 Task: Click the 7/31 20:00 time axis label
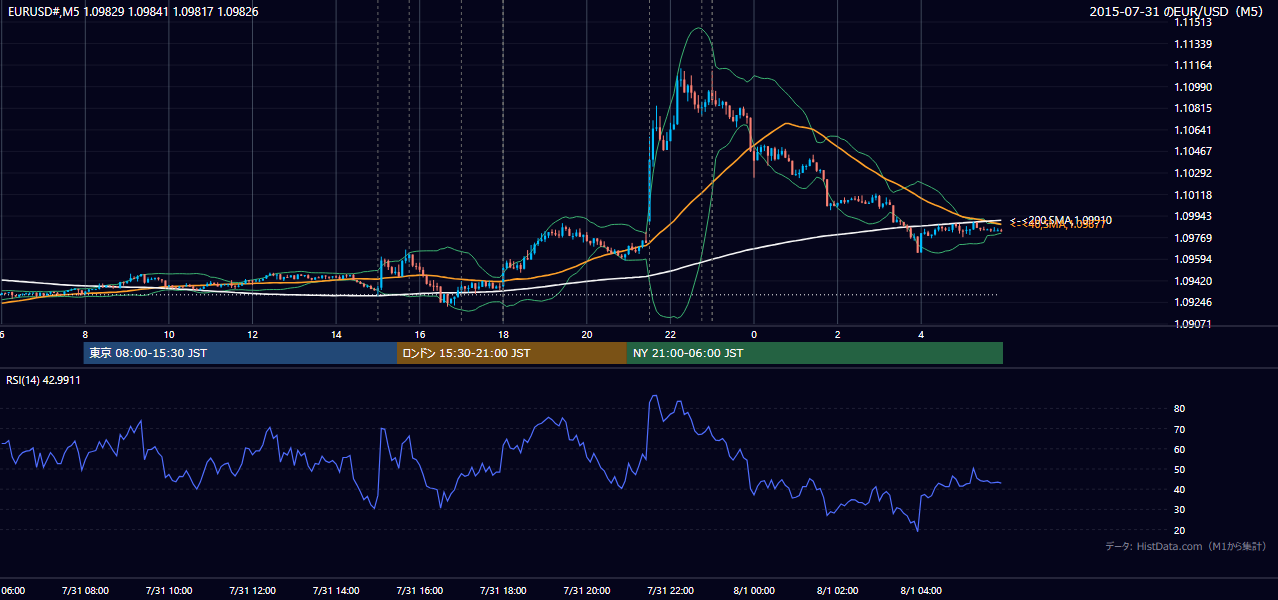587,591
